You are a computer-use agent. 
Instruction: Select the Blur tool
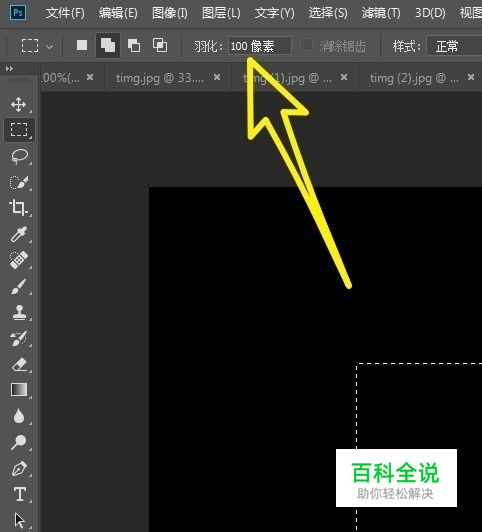(x=19, y=416)
